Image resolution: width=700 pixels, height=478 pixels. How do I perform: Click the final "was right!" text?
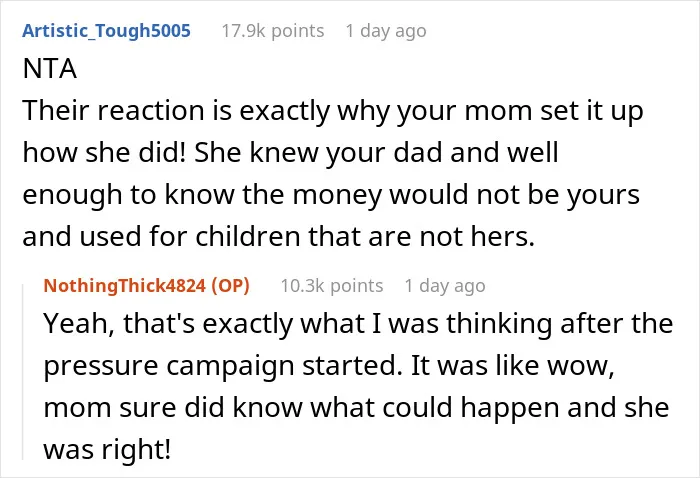point(107,449)
